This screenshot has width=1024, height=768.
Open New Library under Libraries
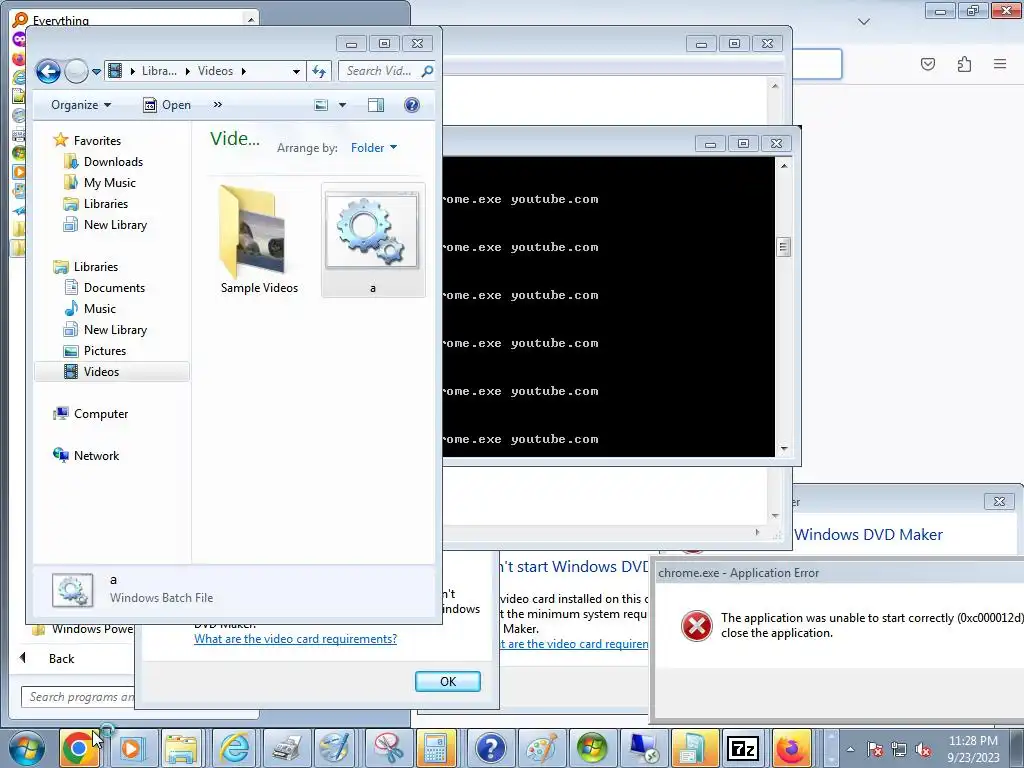115,330
